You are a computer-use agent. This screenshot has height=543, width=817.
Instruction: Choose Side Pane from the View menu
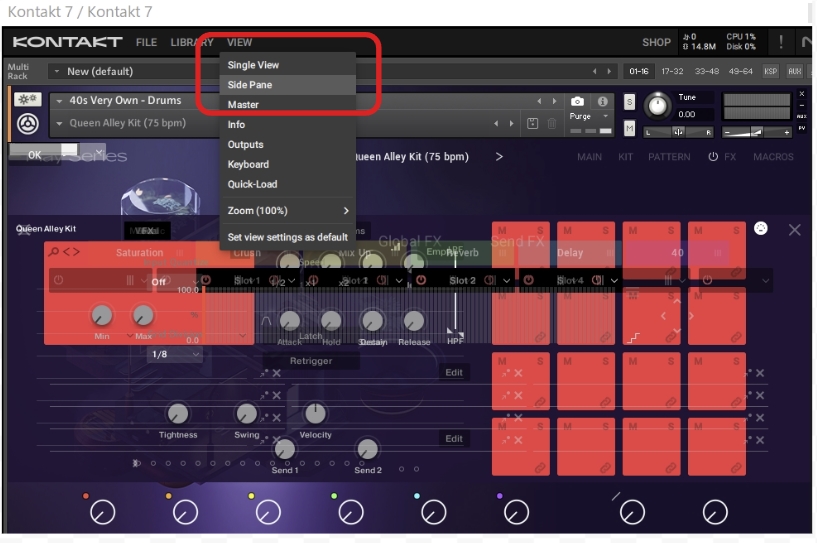pyautogui.click(x=288, y=84)
